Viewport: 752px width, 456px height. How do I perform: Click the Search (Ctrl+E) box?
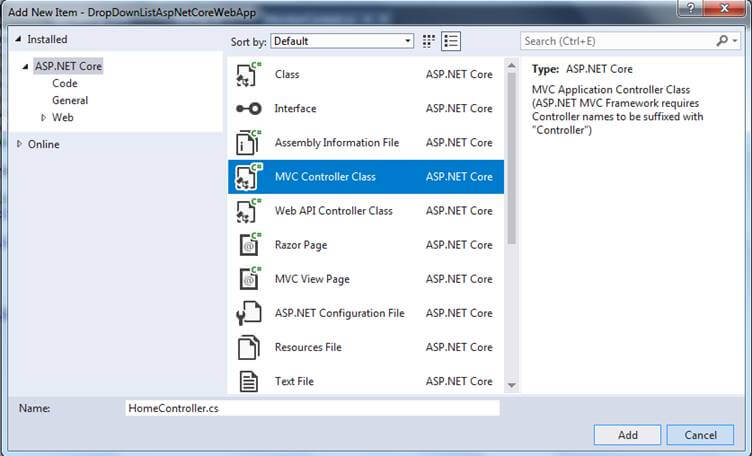coord(618,41)
